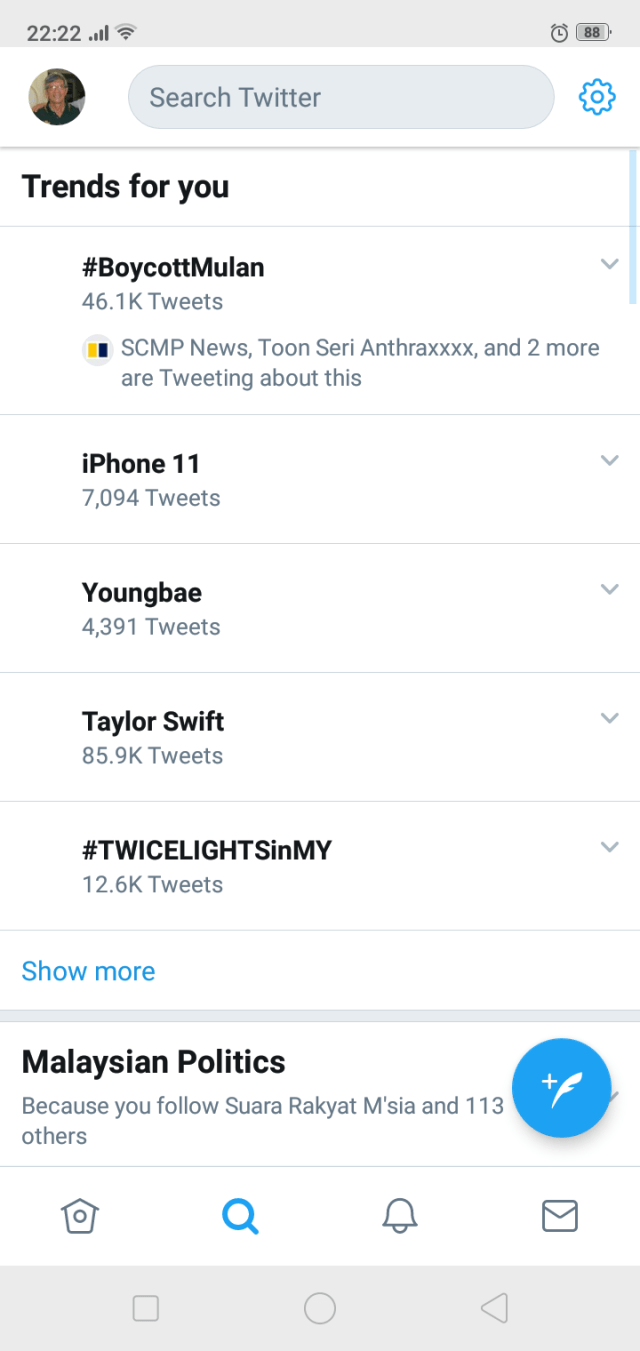Tap the compose tweet floating button

(x=561, y=1088)
